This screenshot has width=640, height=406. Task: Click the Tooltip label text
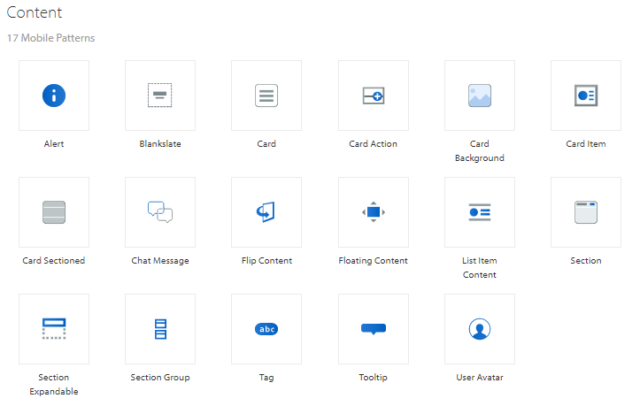(x=373, y=377)
